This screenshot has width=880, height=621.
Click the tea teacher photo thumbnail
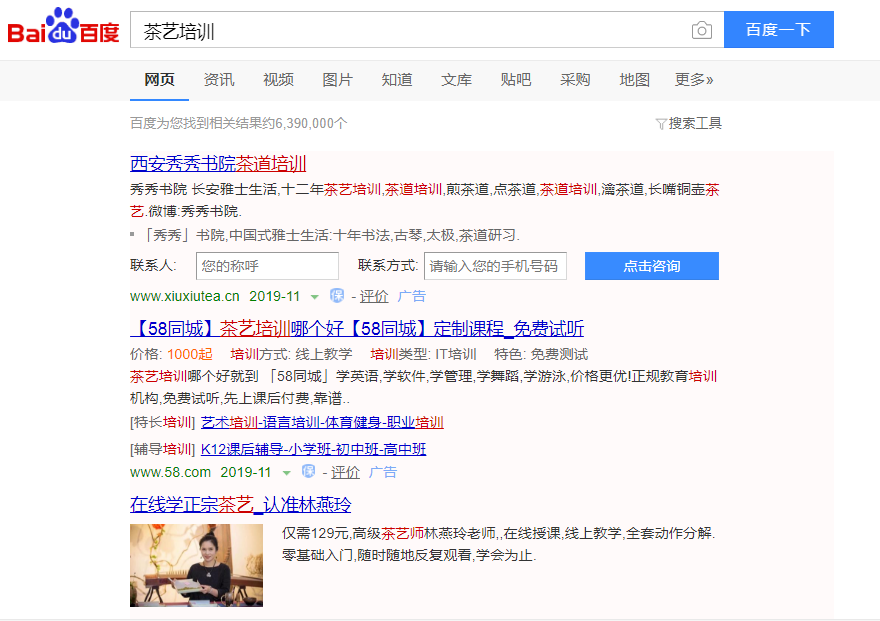(x=196, y=565)
